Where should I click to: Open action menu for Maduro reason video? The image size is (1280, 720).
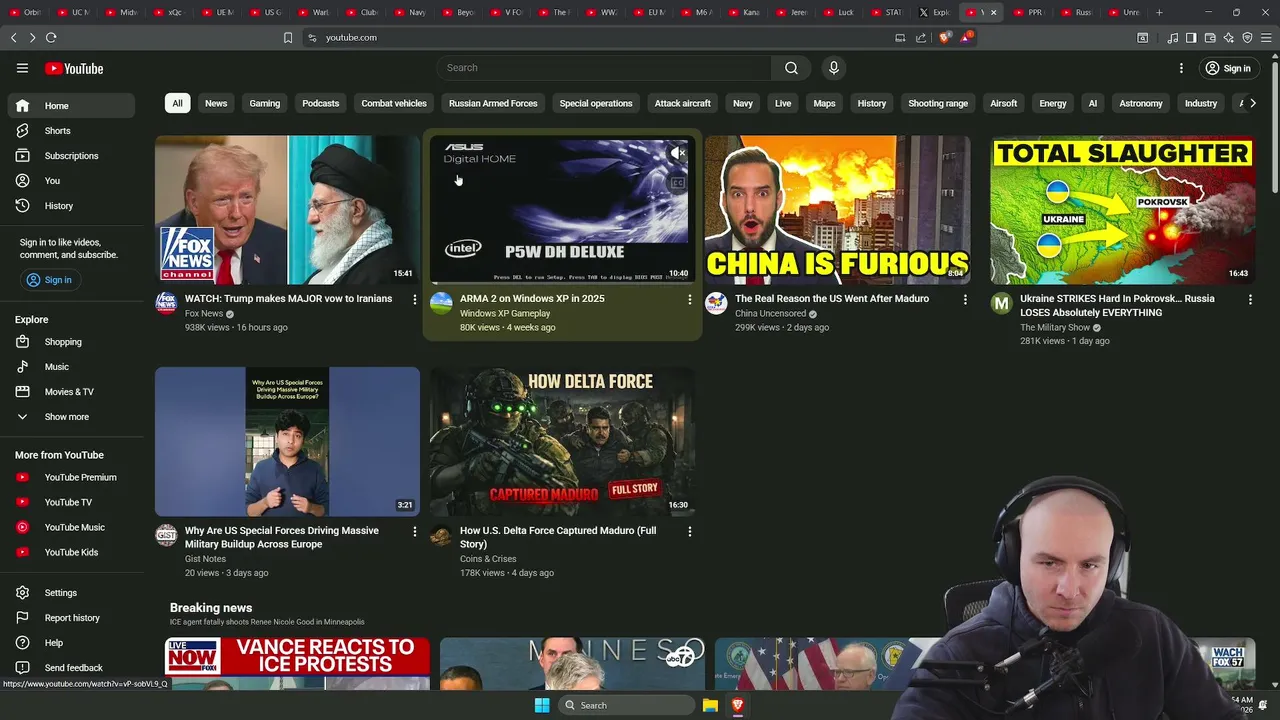click(x=965, y=299)
